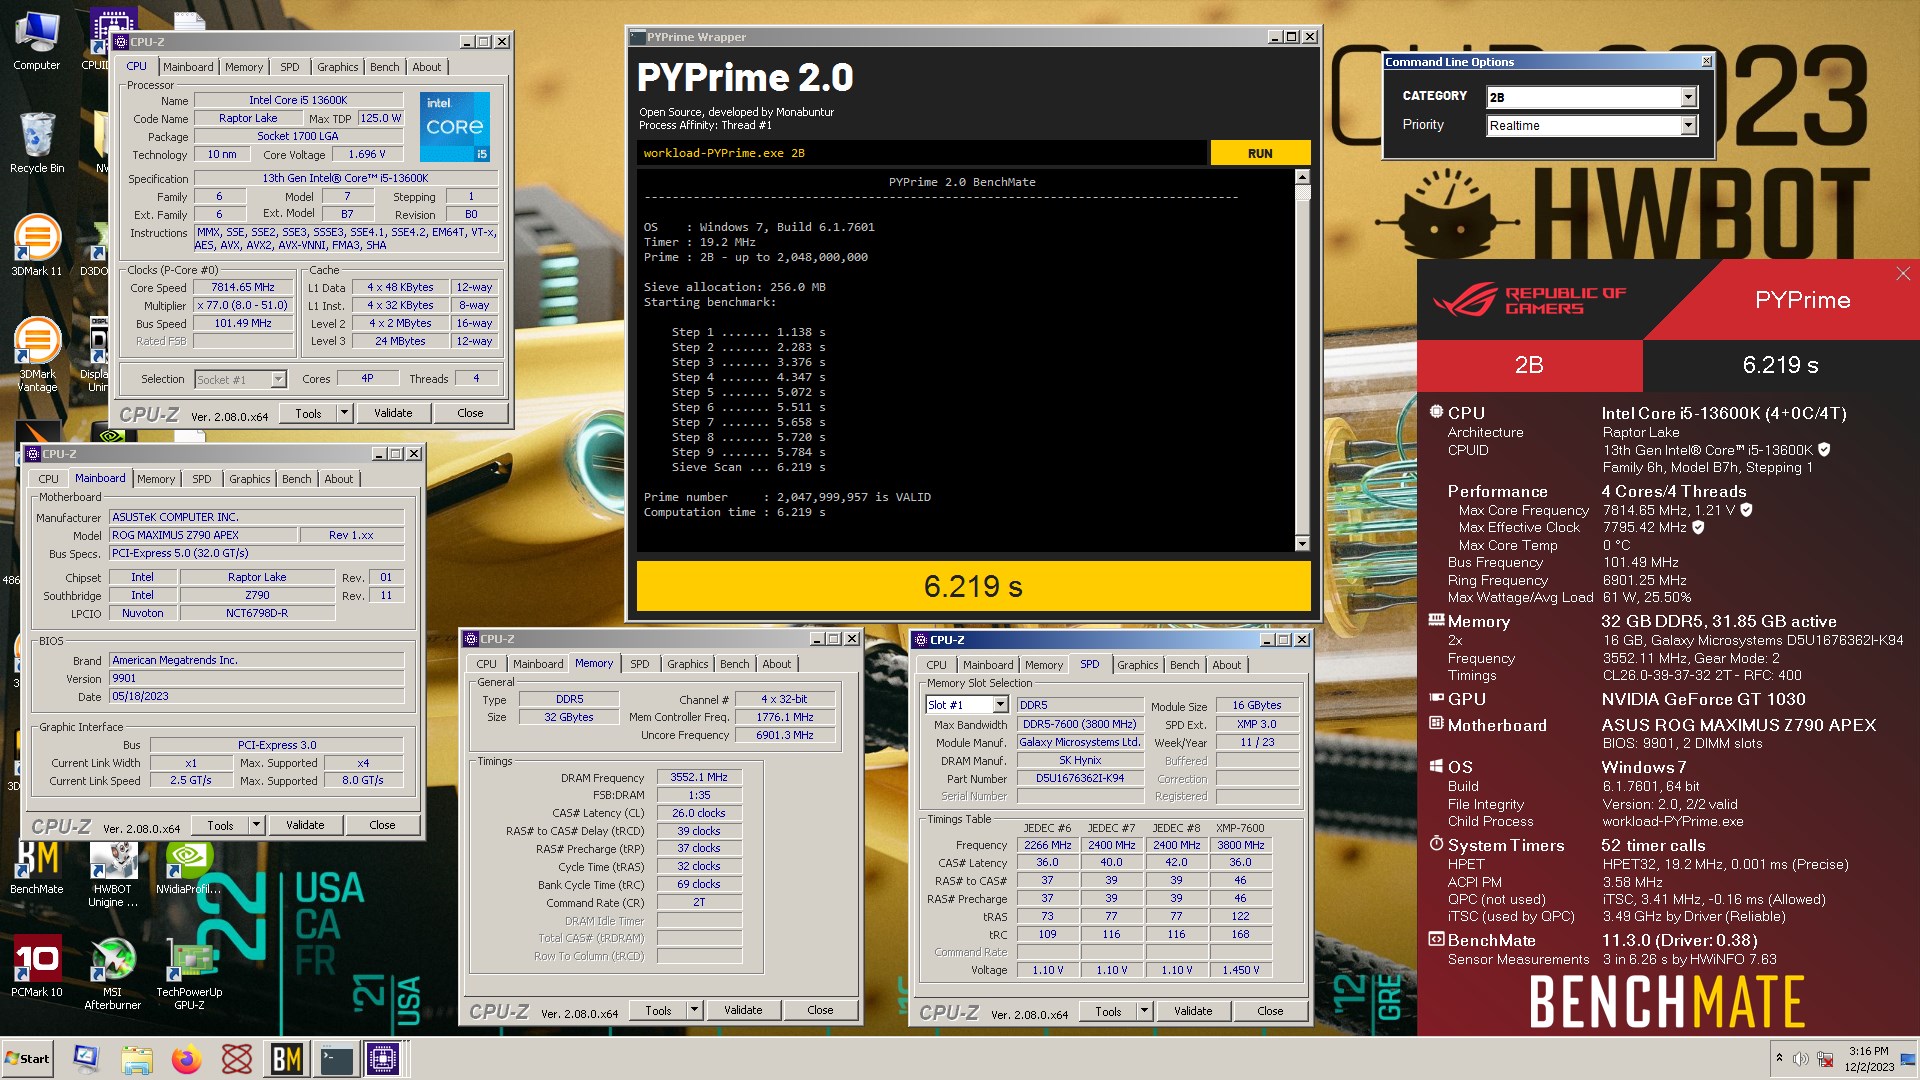Image resolution: width=1920 pixels, height=1080 pixels.
Task: Launch PCMark 10 desktop shortcut
Action: tap(37, 965)
